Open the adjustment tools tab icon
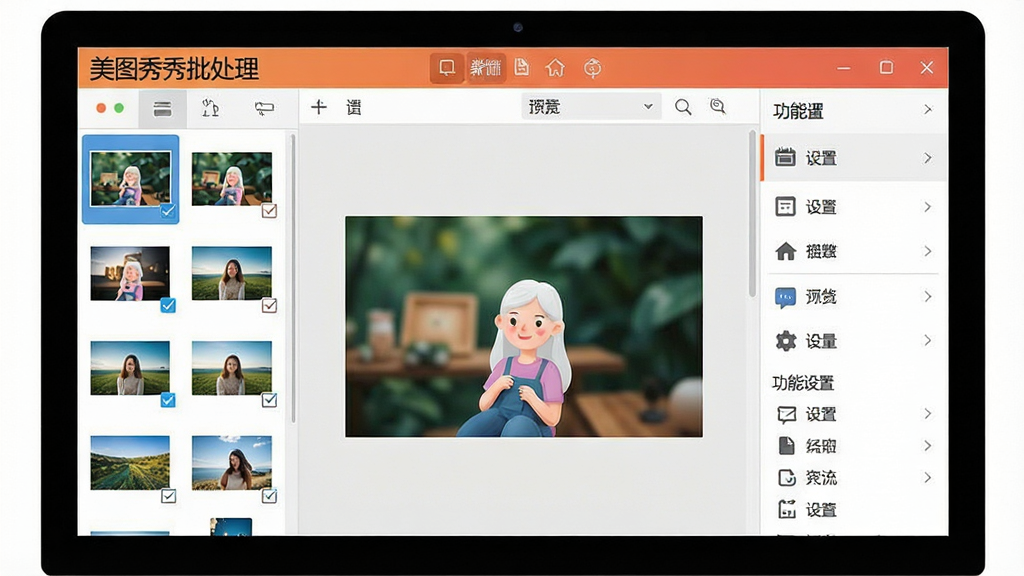1024x576 pixels. pyautogui.click(x=210, y=108)
